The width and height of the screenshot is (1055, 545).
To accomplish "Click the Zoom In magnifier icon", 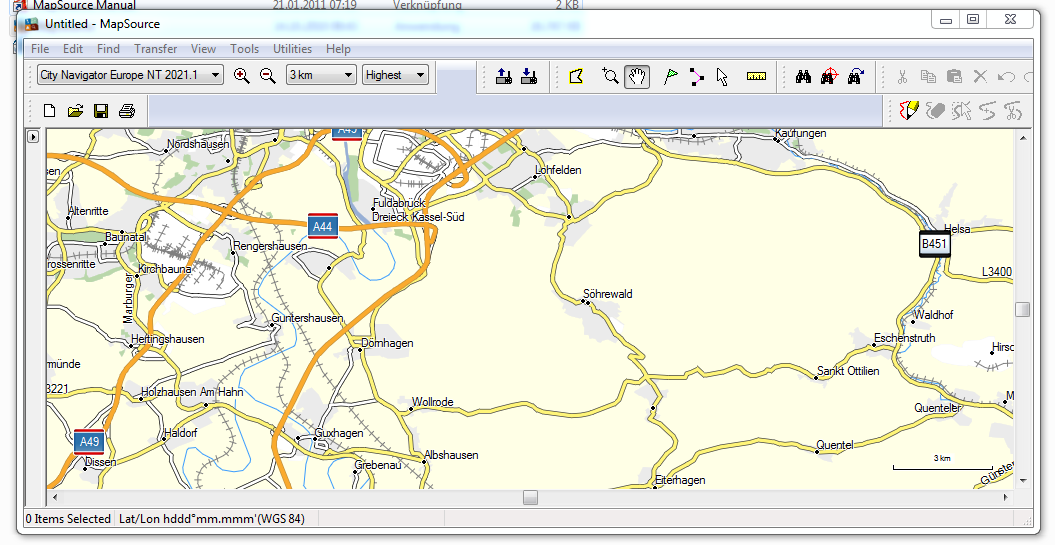I will pyautogui.click(x=241, y=75).
